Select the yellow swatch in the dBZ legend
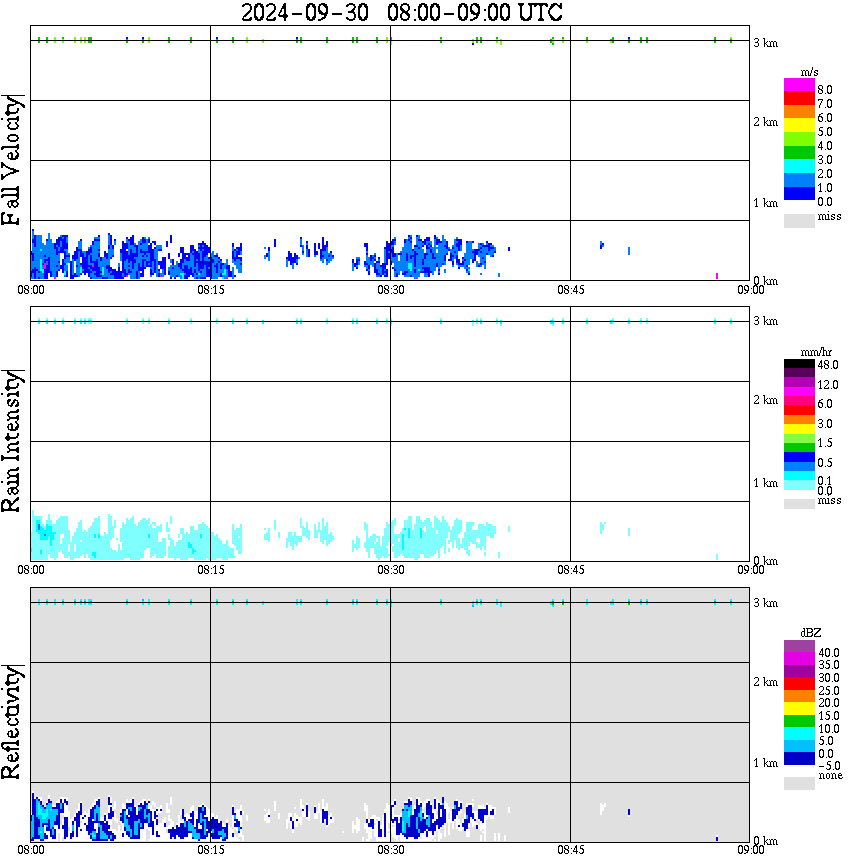The image size is (850, 868). tap(799, 709)
